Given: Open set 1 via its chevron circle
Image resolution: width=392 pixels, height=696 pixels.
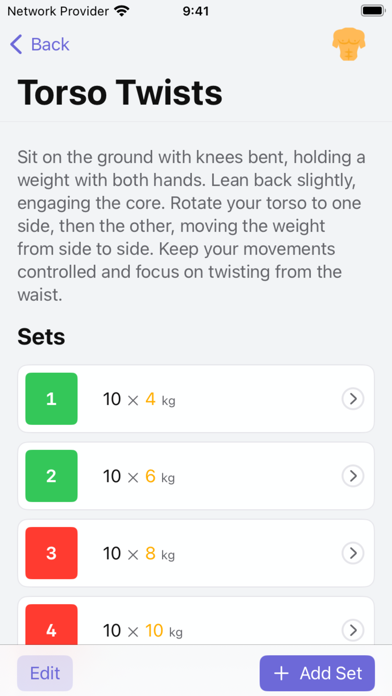Looking at the screenshot, I should coord(353,399).
